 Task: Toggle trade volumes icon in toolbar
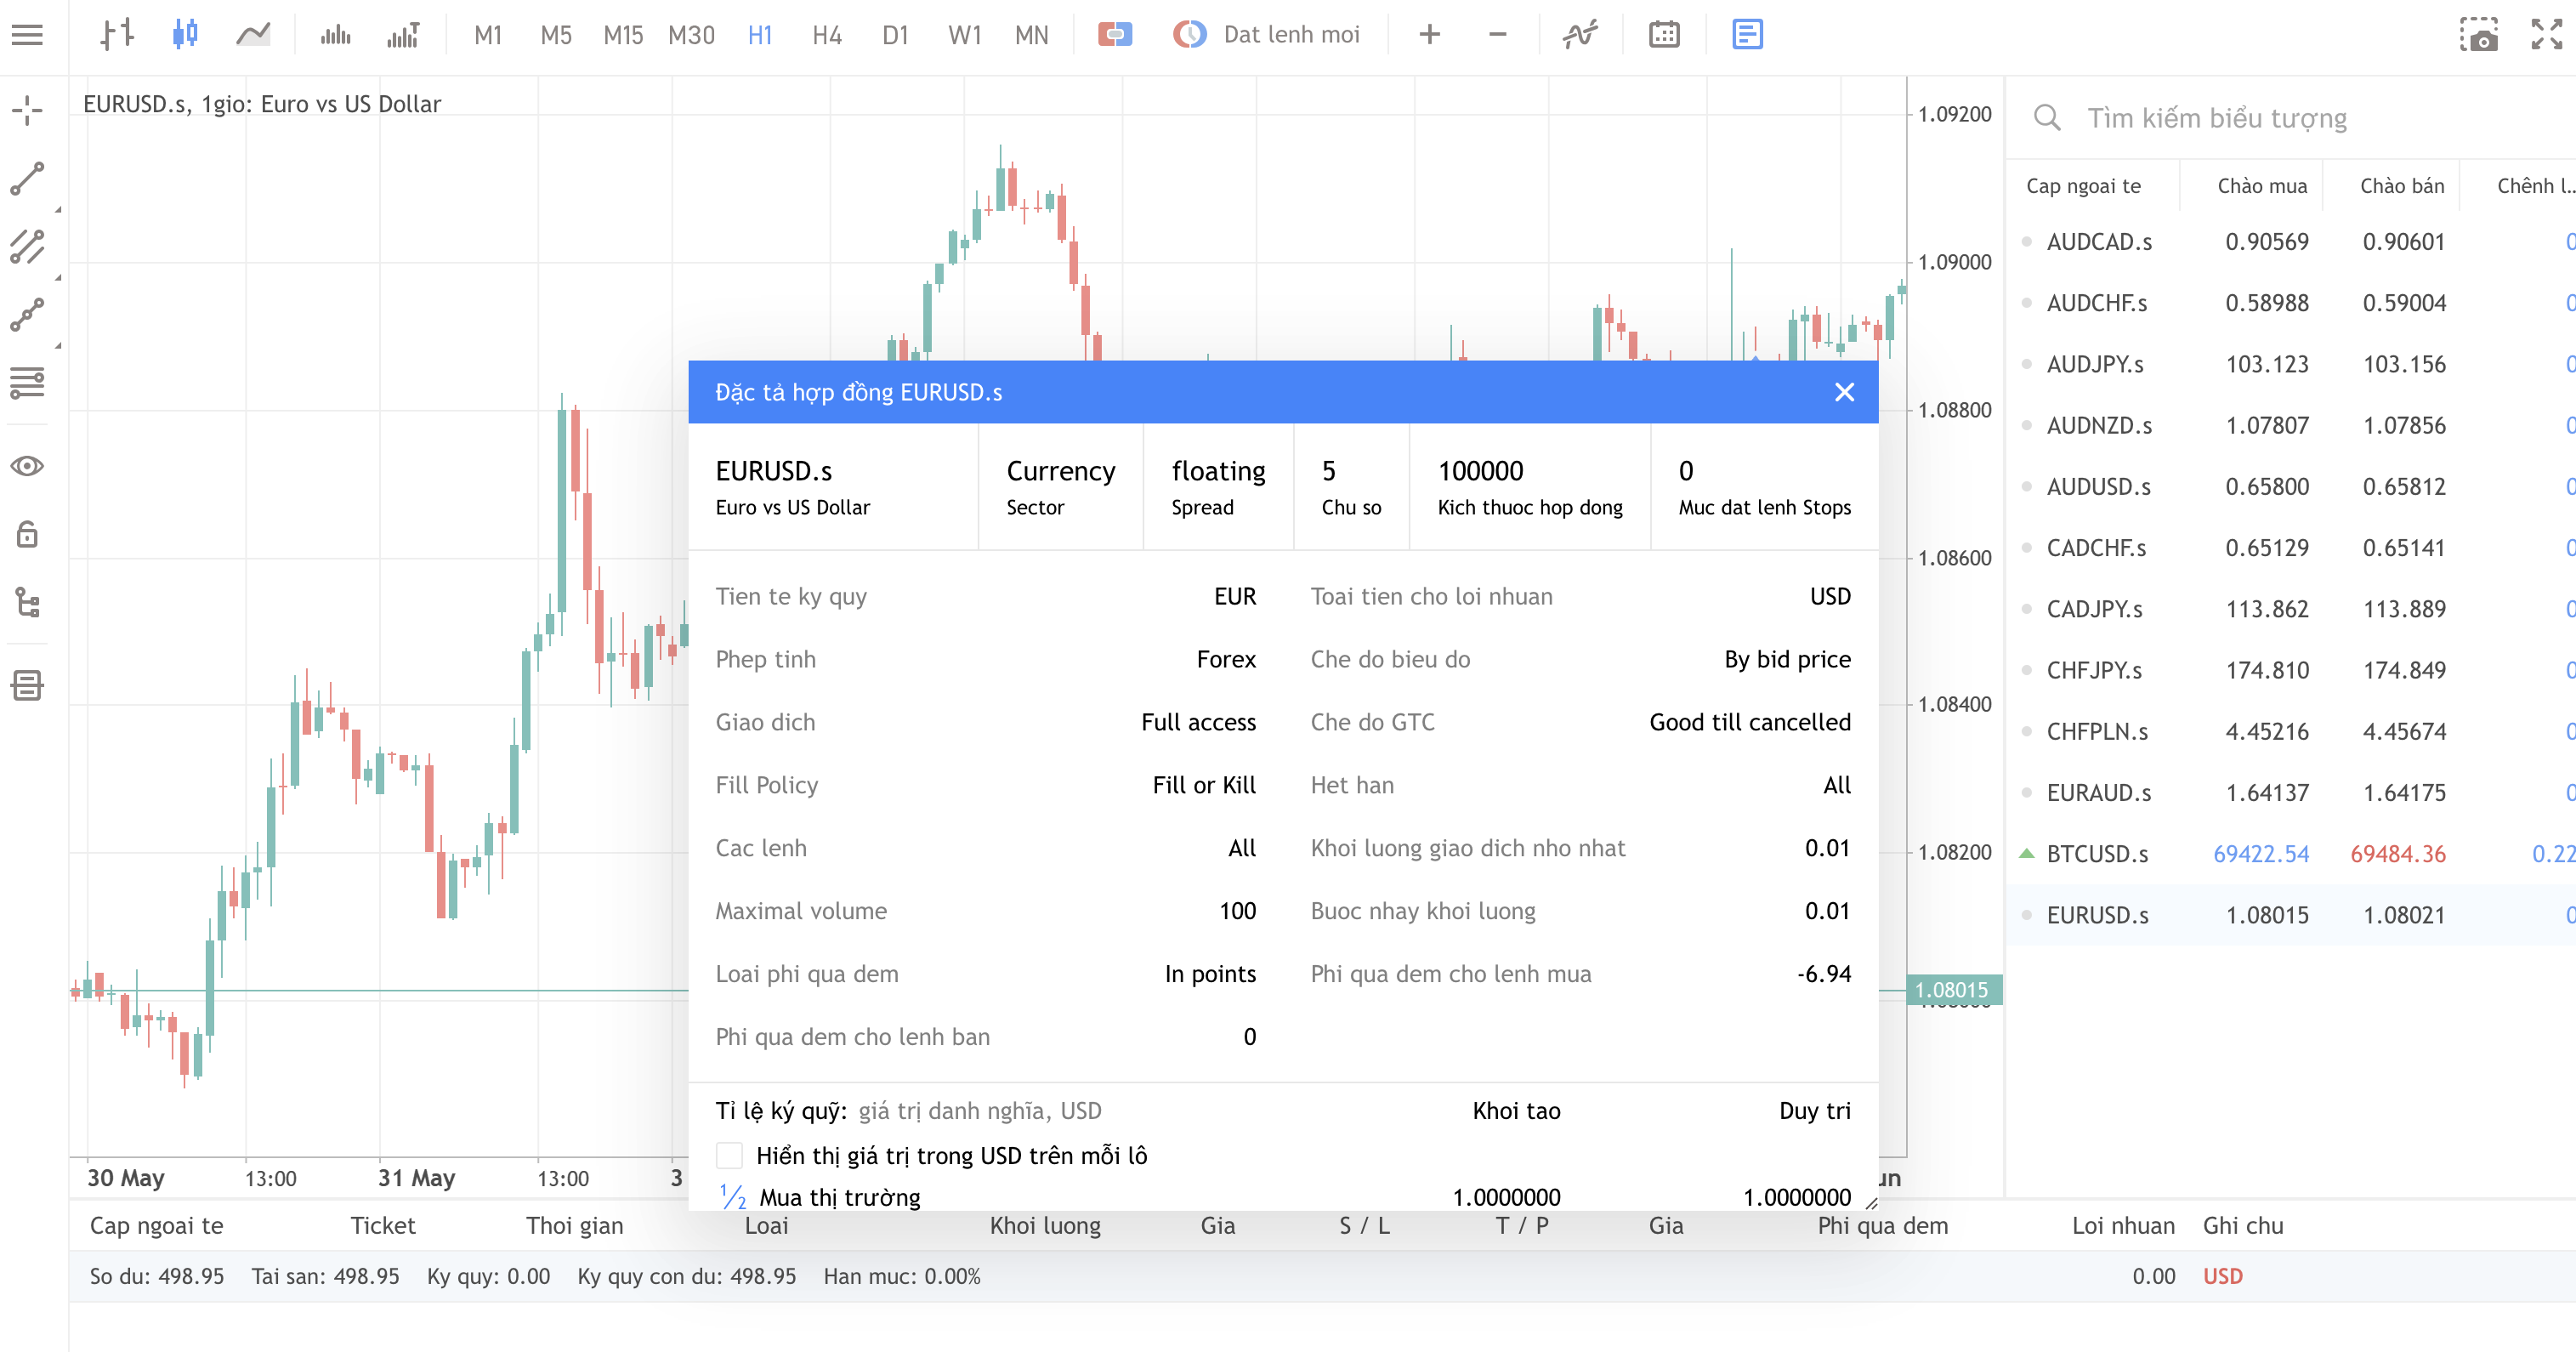pyautogui.click(x=403, y=35)
